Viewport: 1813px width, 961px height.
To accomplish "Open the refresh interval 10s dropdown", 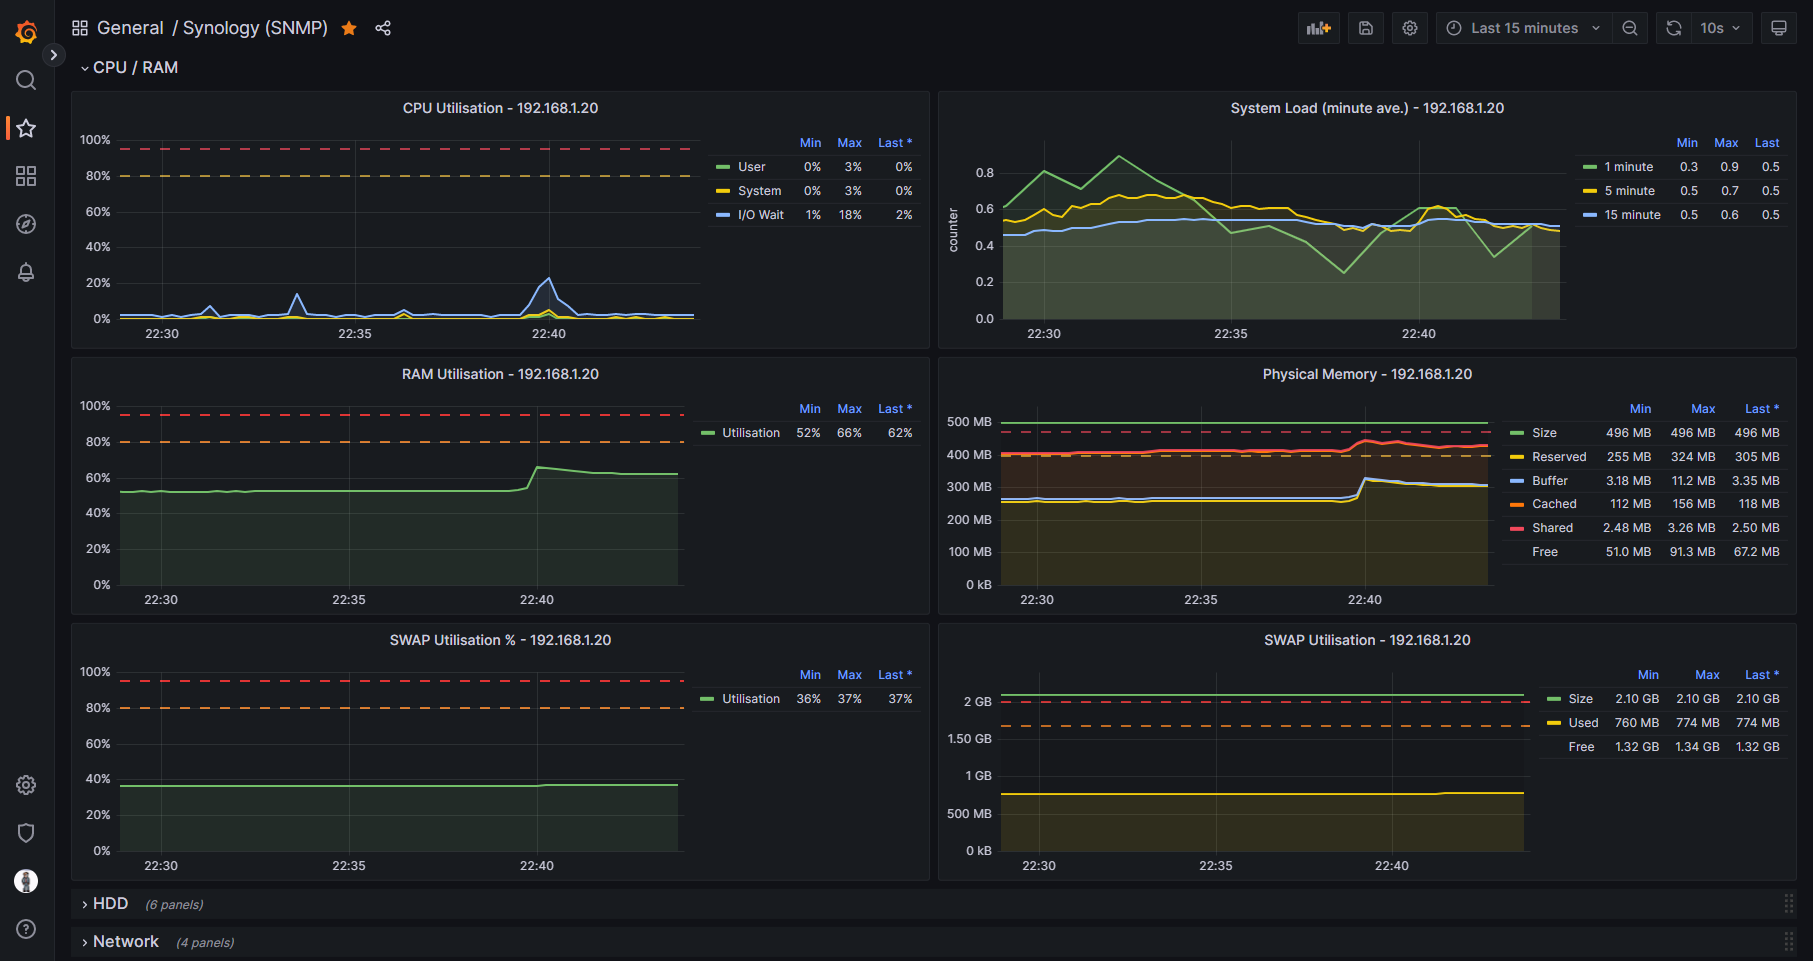I will pos(1720,28).
